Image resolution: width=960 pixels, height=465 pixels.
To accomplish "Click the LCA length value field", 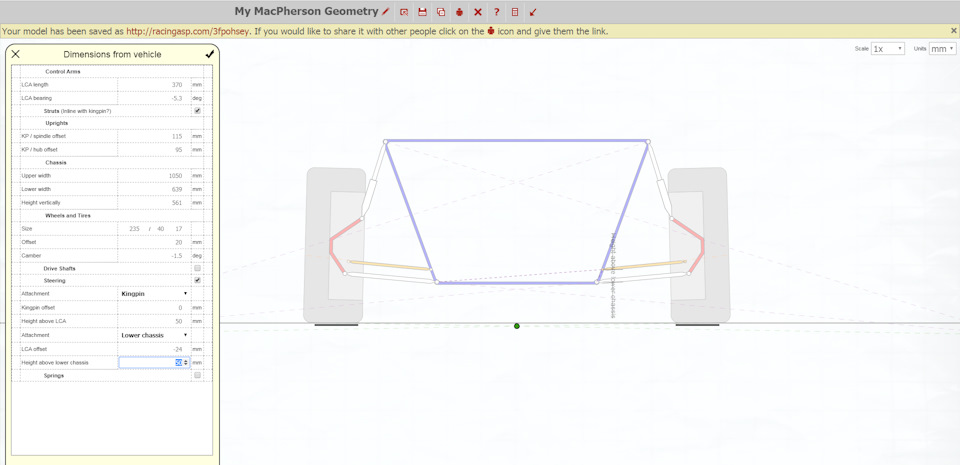I will [x=154, y=84].
